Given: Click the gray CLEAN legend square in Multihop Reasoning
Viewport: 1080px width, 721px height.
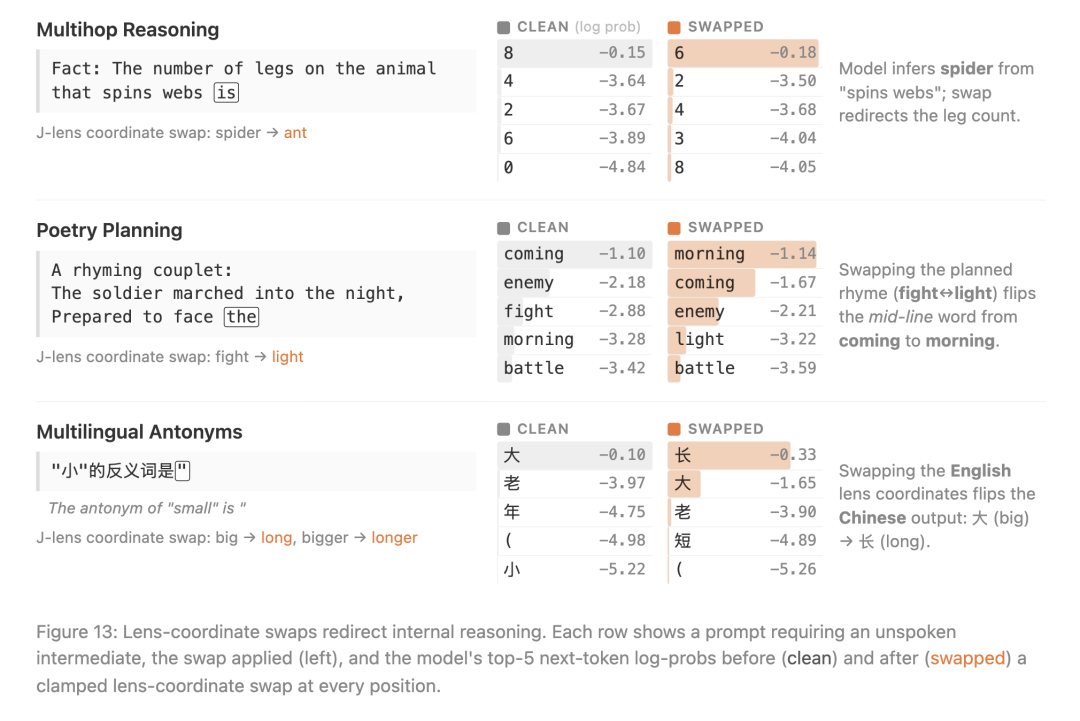Looking at the screenshot, I should click(503, 27).
